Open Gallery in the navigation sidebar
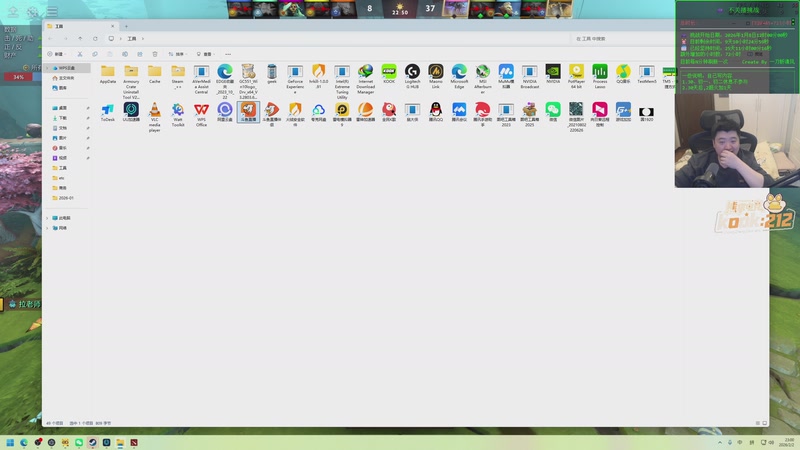 (60, 88)
